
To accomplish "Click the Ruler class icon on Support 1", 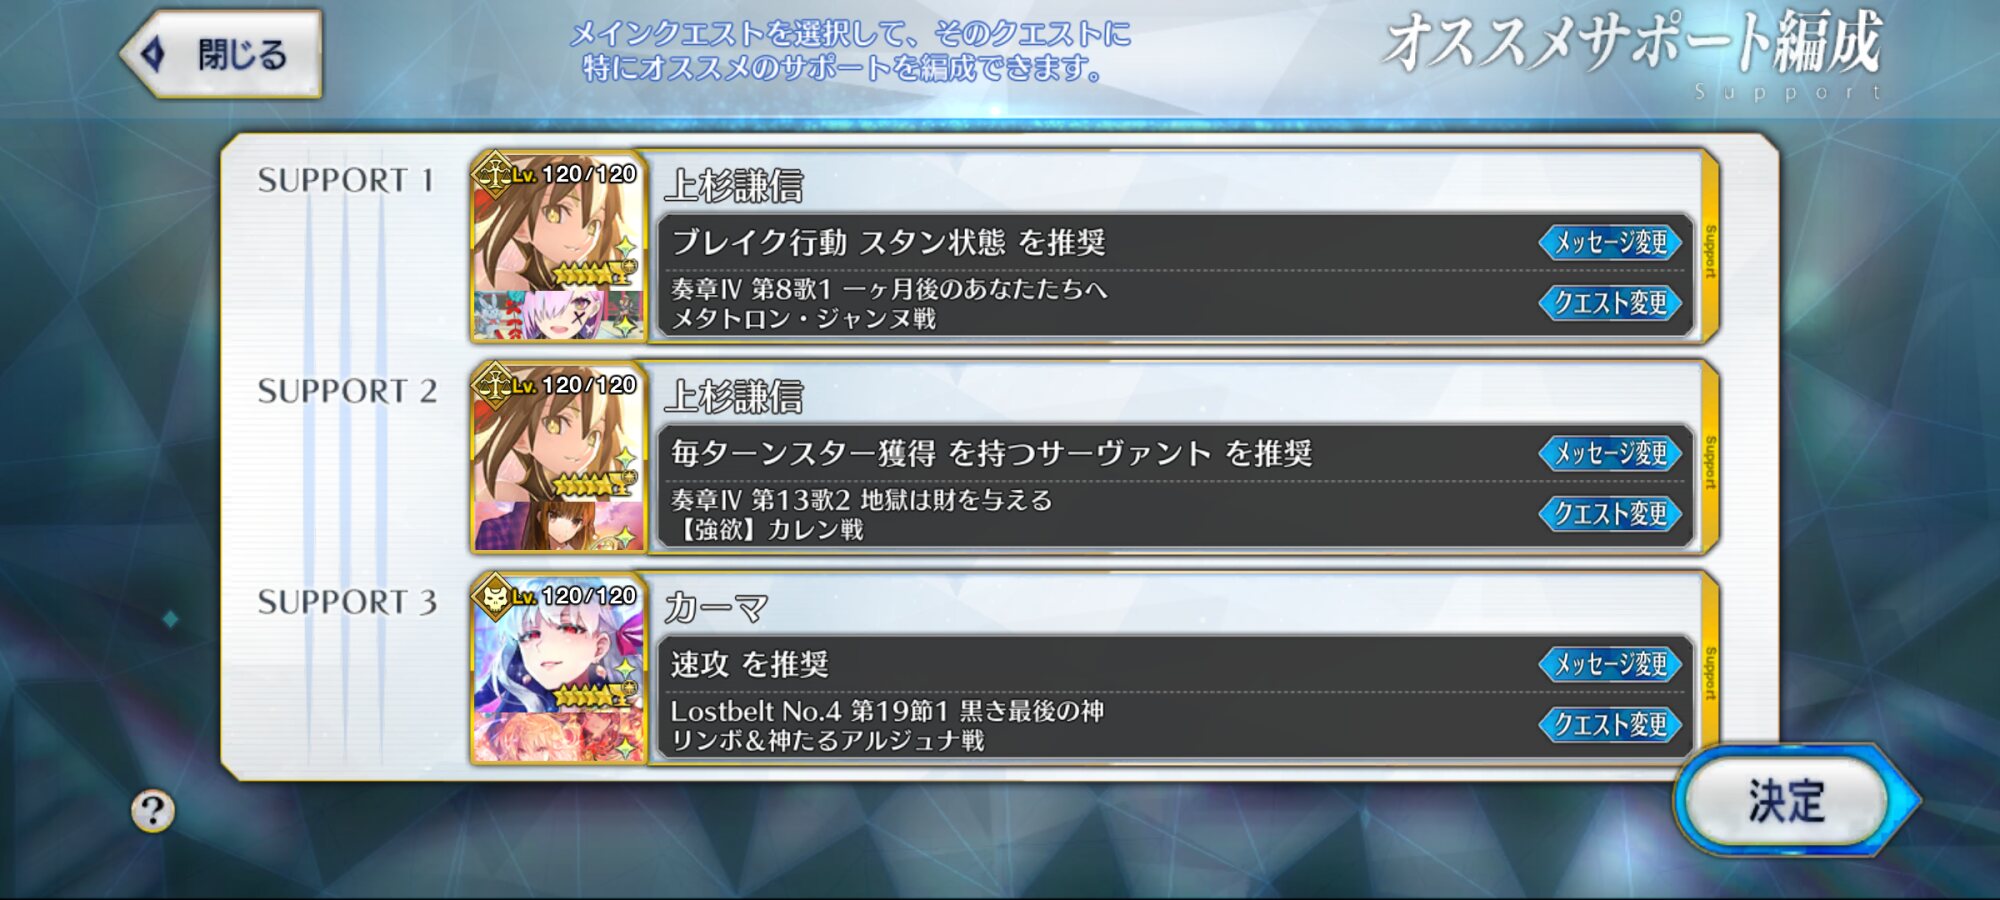I will point(494,174).
